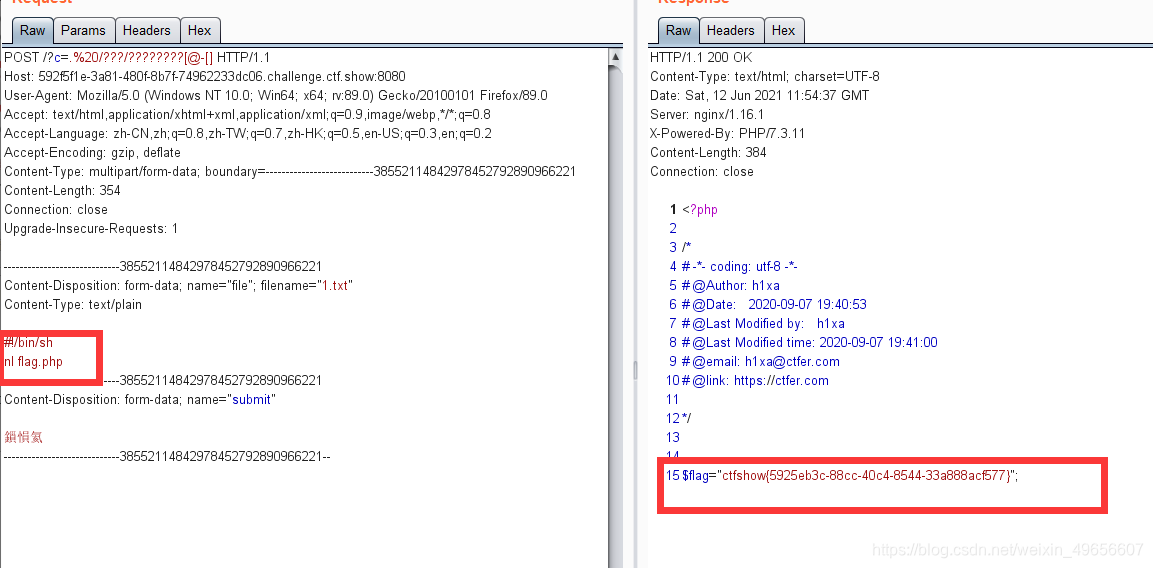Click the filename "1.txt" Content-Disposition line

point(179,285)
